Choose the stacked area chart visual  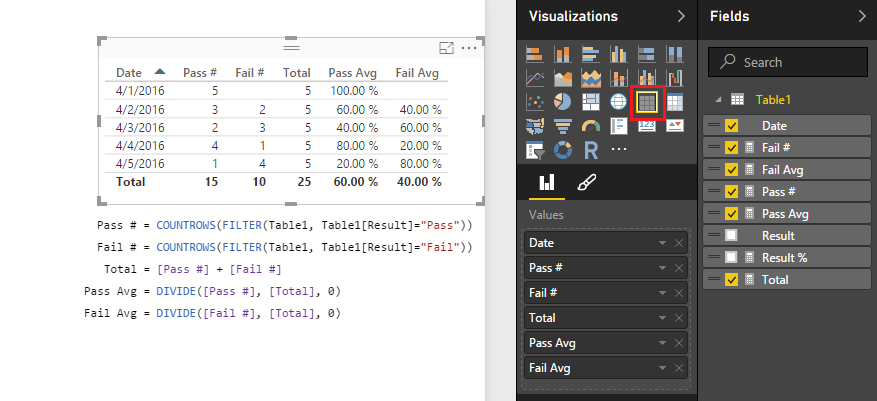point(591,78)
